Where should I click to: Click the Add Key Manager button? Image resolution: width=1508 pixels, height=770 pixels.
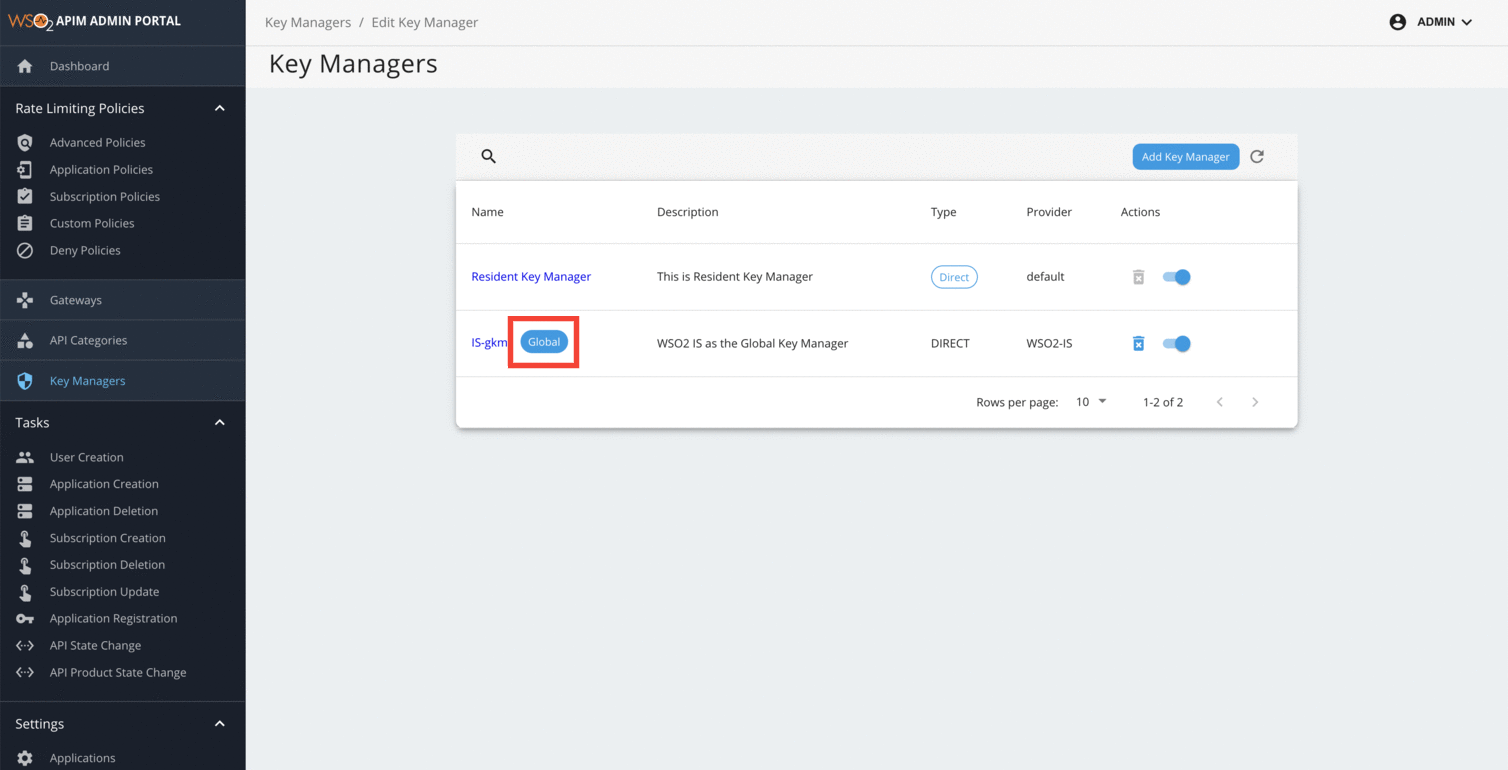point(1186,156)
